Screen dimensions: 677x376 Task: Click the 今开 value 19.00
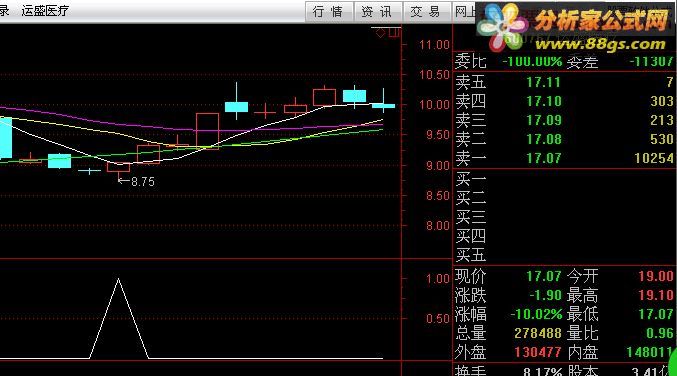coord(656,276)
